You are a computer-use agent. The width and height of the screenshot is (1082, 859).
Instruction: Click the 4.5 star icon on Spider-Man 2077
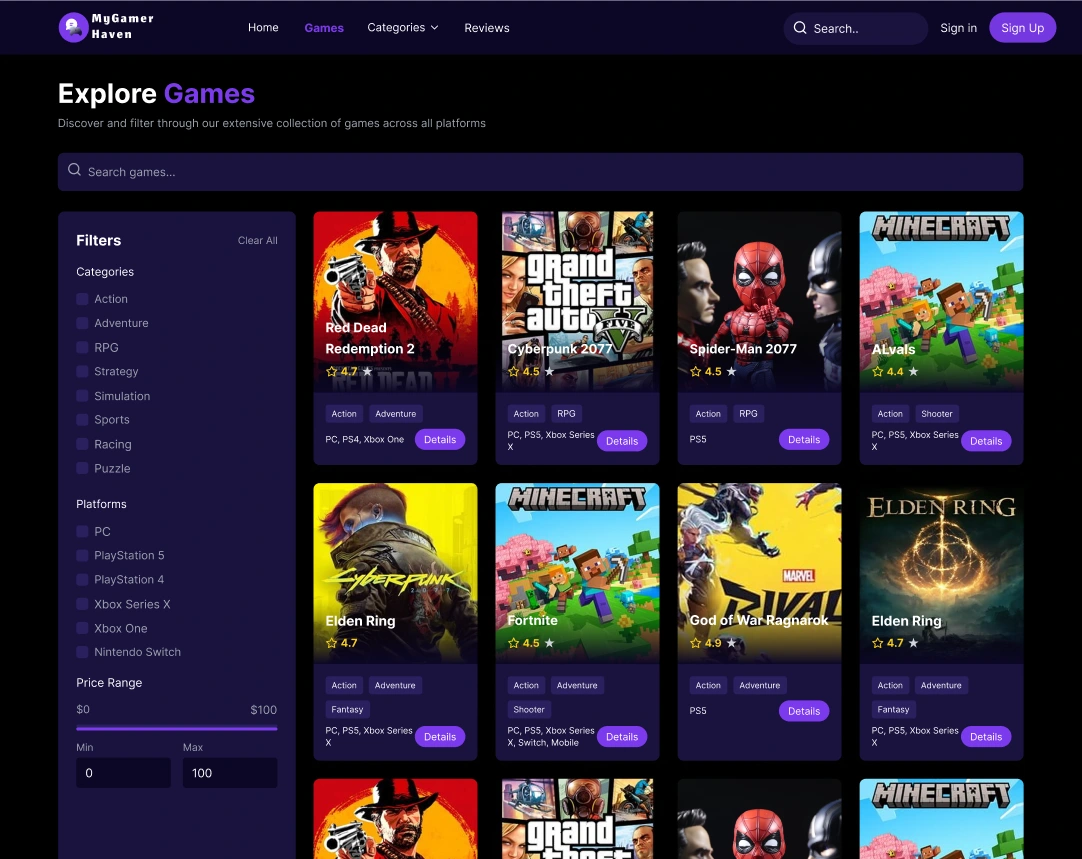696,371
